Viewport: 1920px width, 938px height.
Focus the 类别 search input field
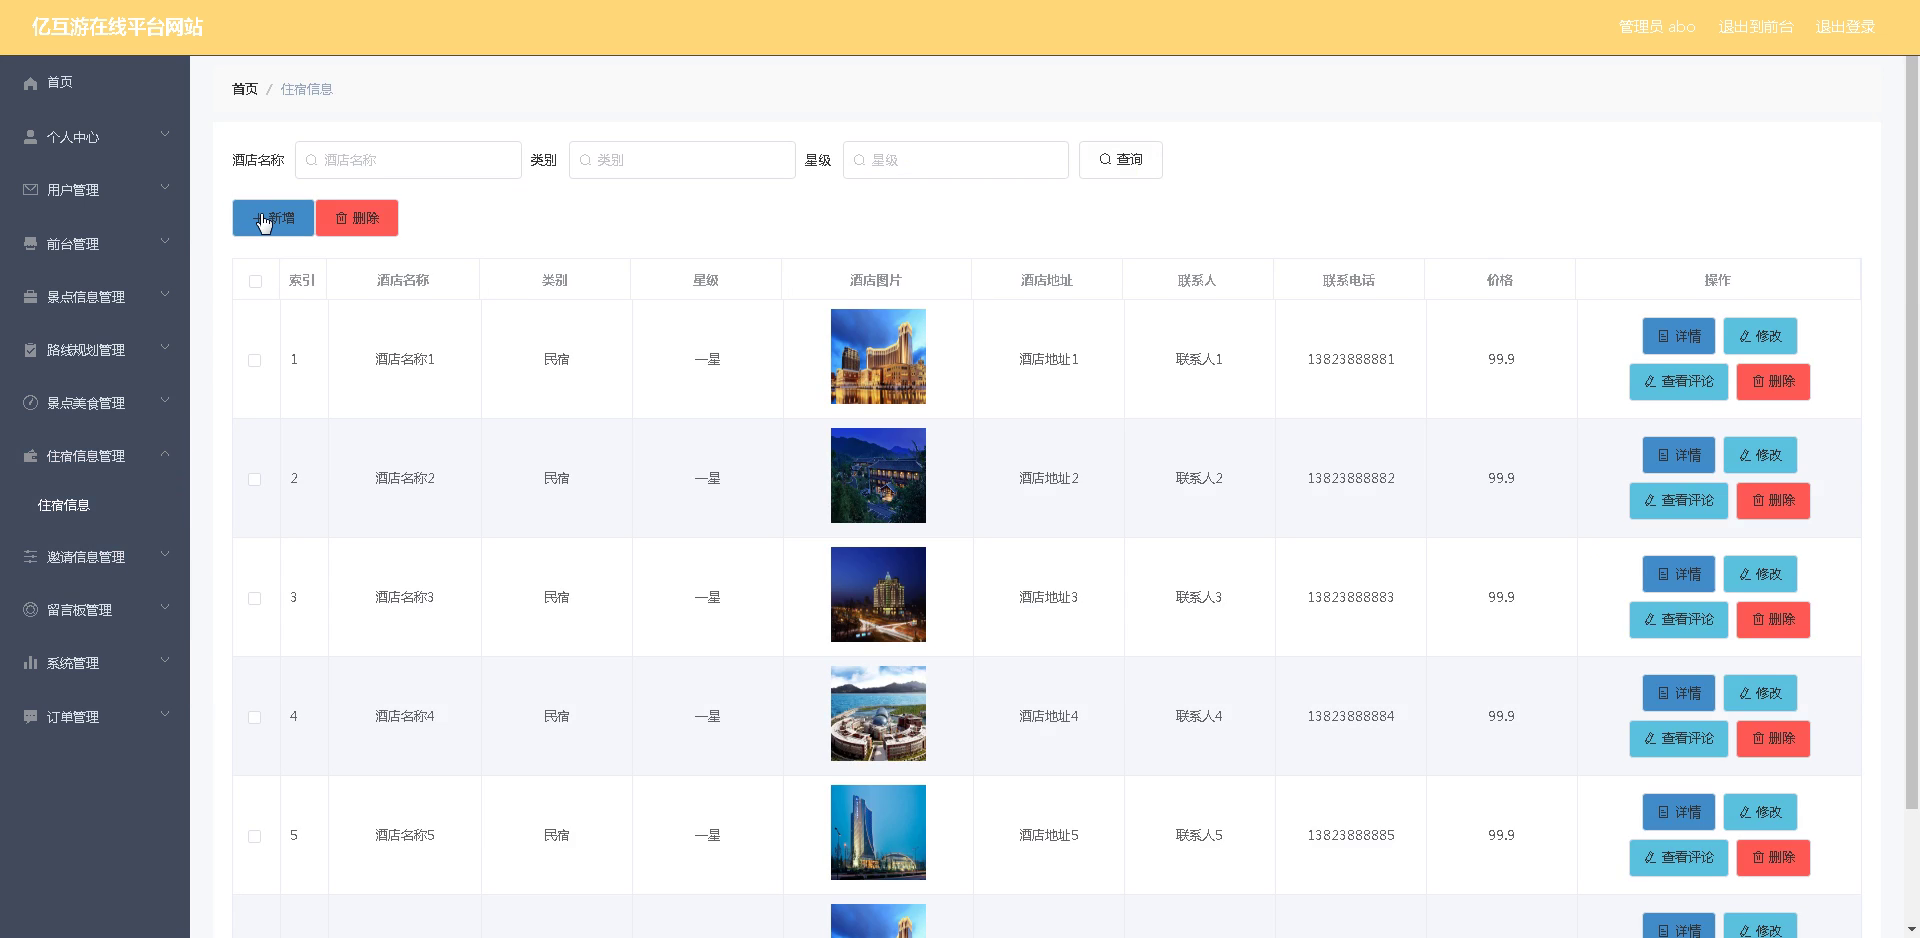pyautogui.click(x=682, y=160)
